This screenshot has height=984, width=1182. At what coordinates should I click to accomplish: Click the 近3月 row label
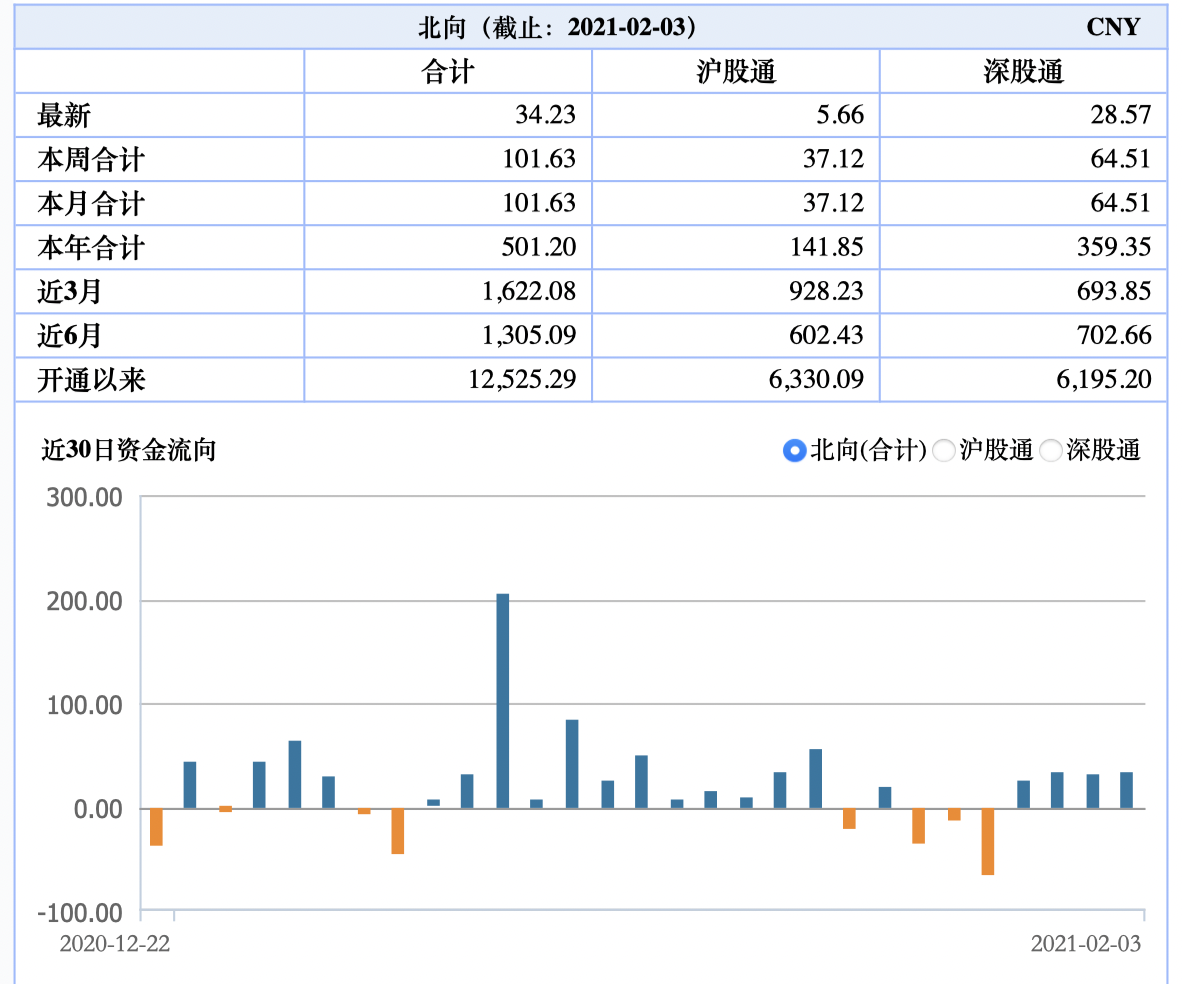[x=69, y=291]
